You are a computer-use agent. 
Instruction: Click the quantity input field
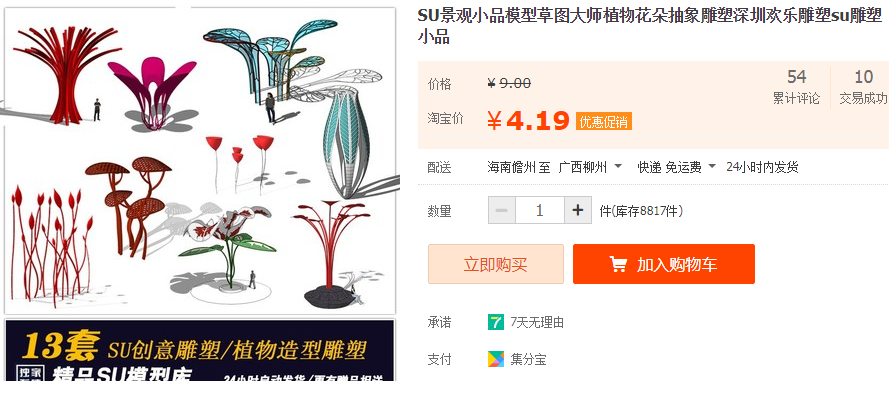(x=540, y=210)
